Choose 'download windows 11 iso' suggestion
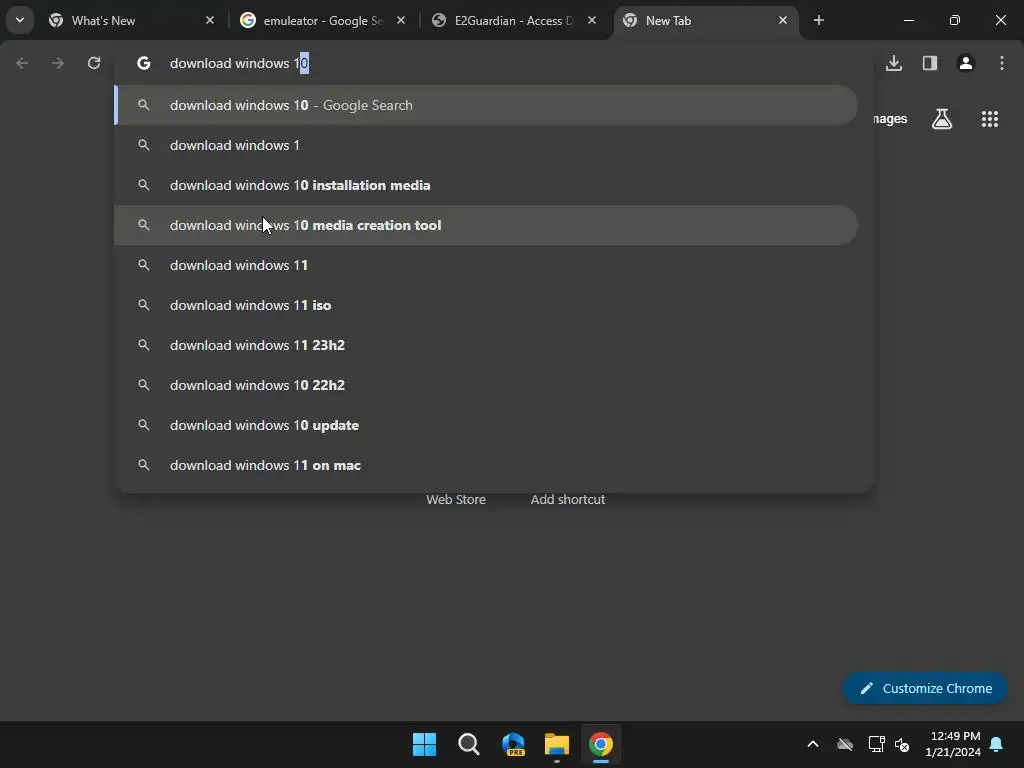 [486, 305]
